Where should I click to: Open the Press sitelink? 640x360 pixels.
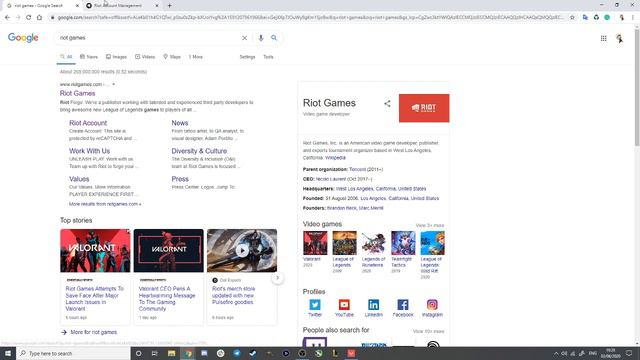click(x=180, y=179)
